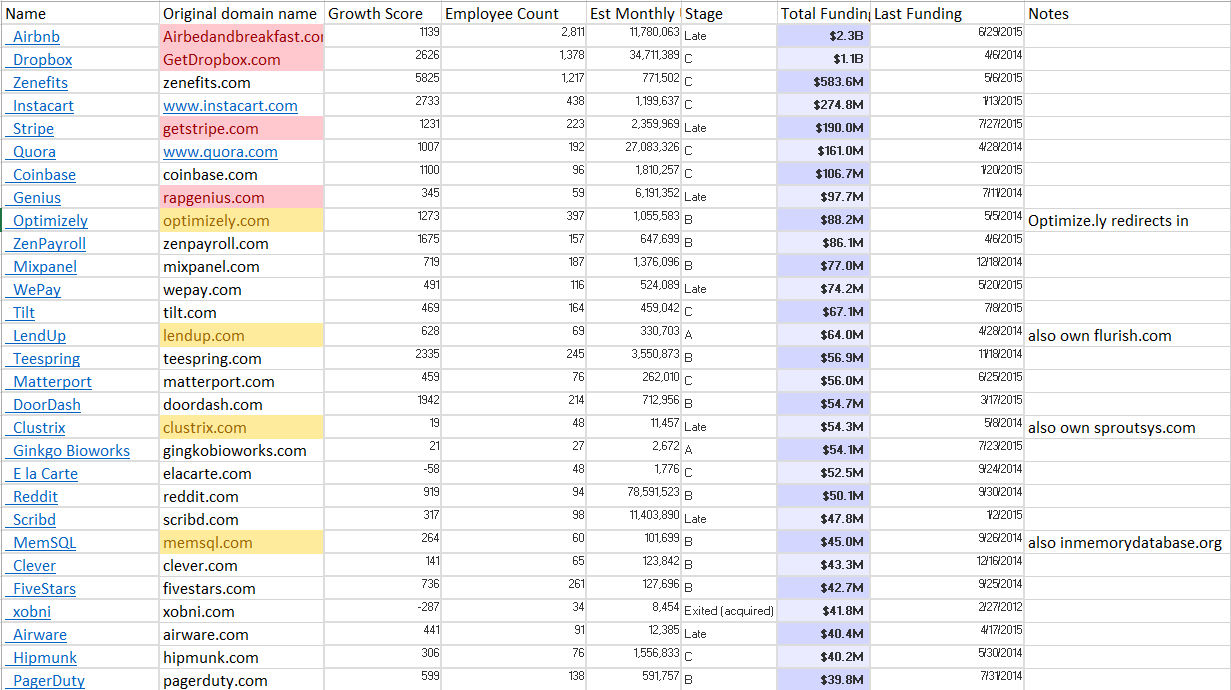The image size is (1231, 690).
Task: Select the memsql.com domain cell
Action: pyautogui.click(x=241, y=543)
